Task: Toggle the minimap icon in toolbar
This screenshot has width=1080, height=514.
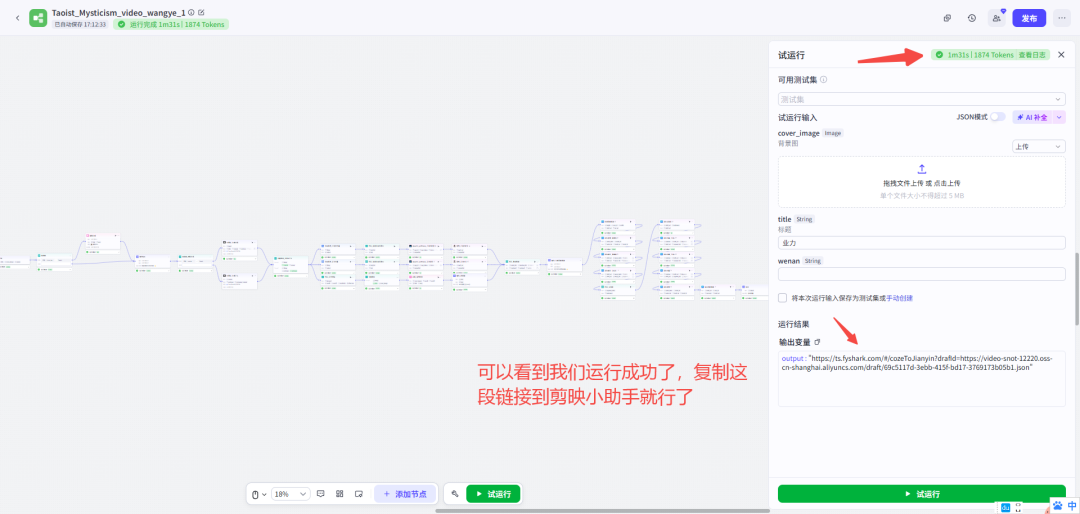Action: click(359, 494)
